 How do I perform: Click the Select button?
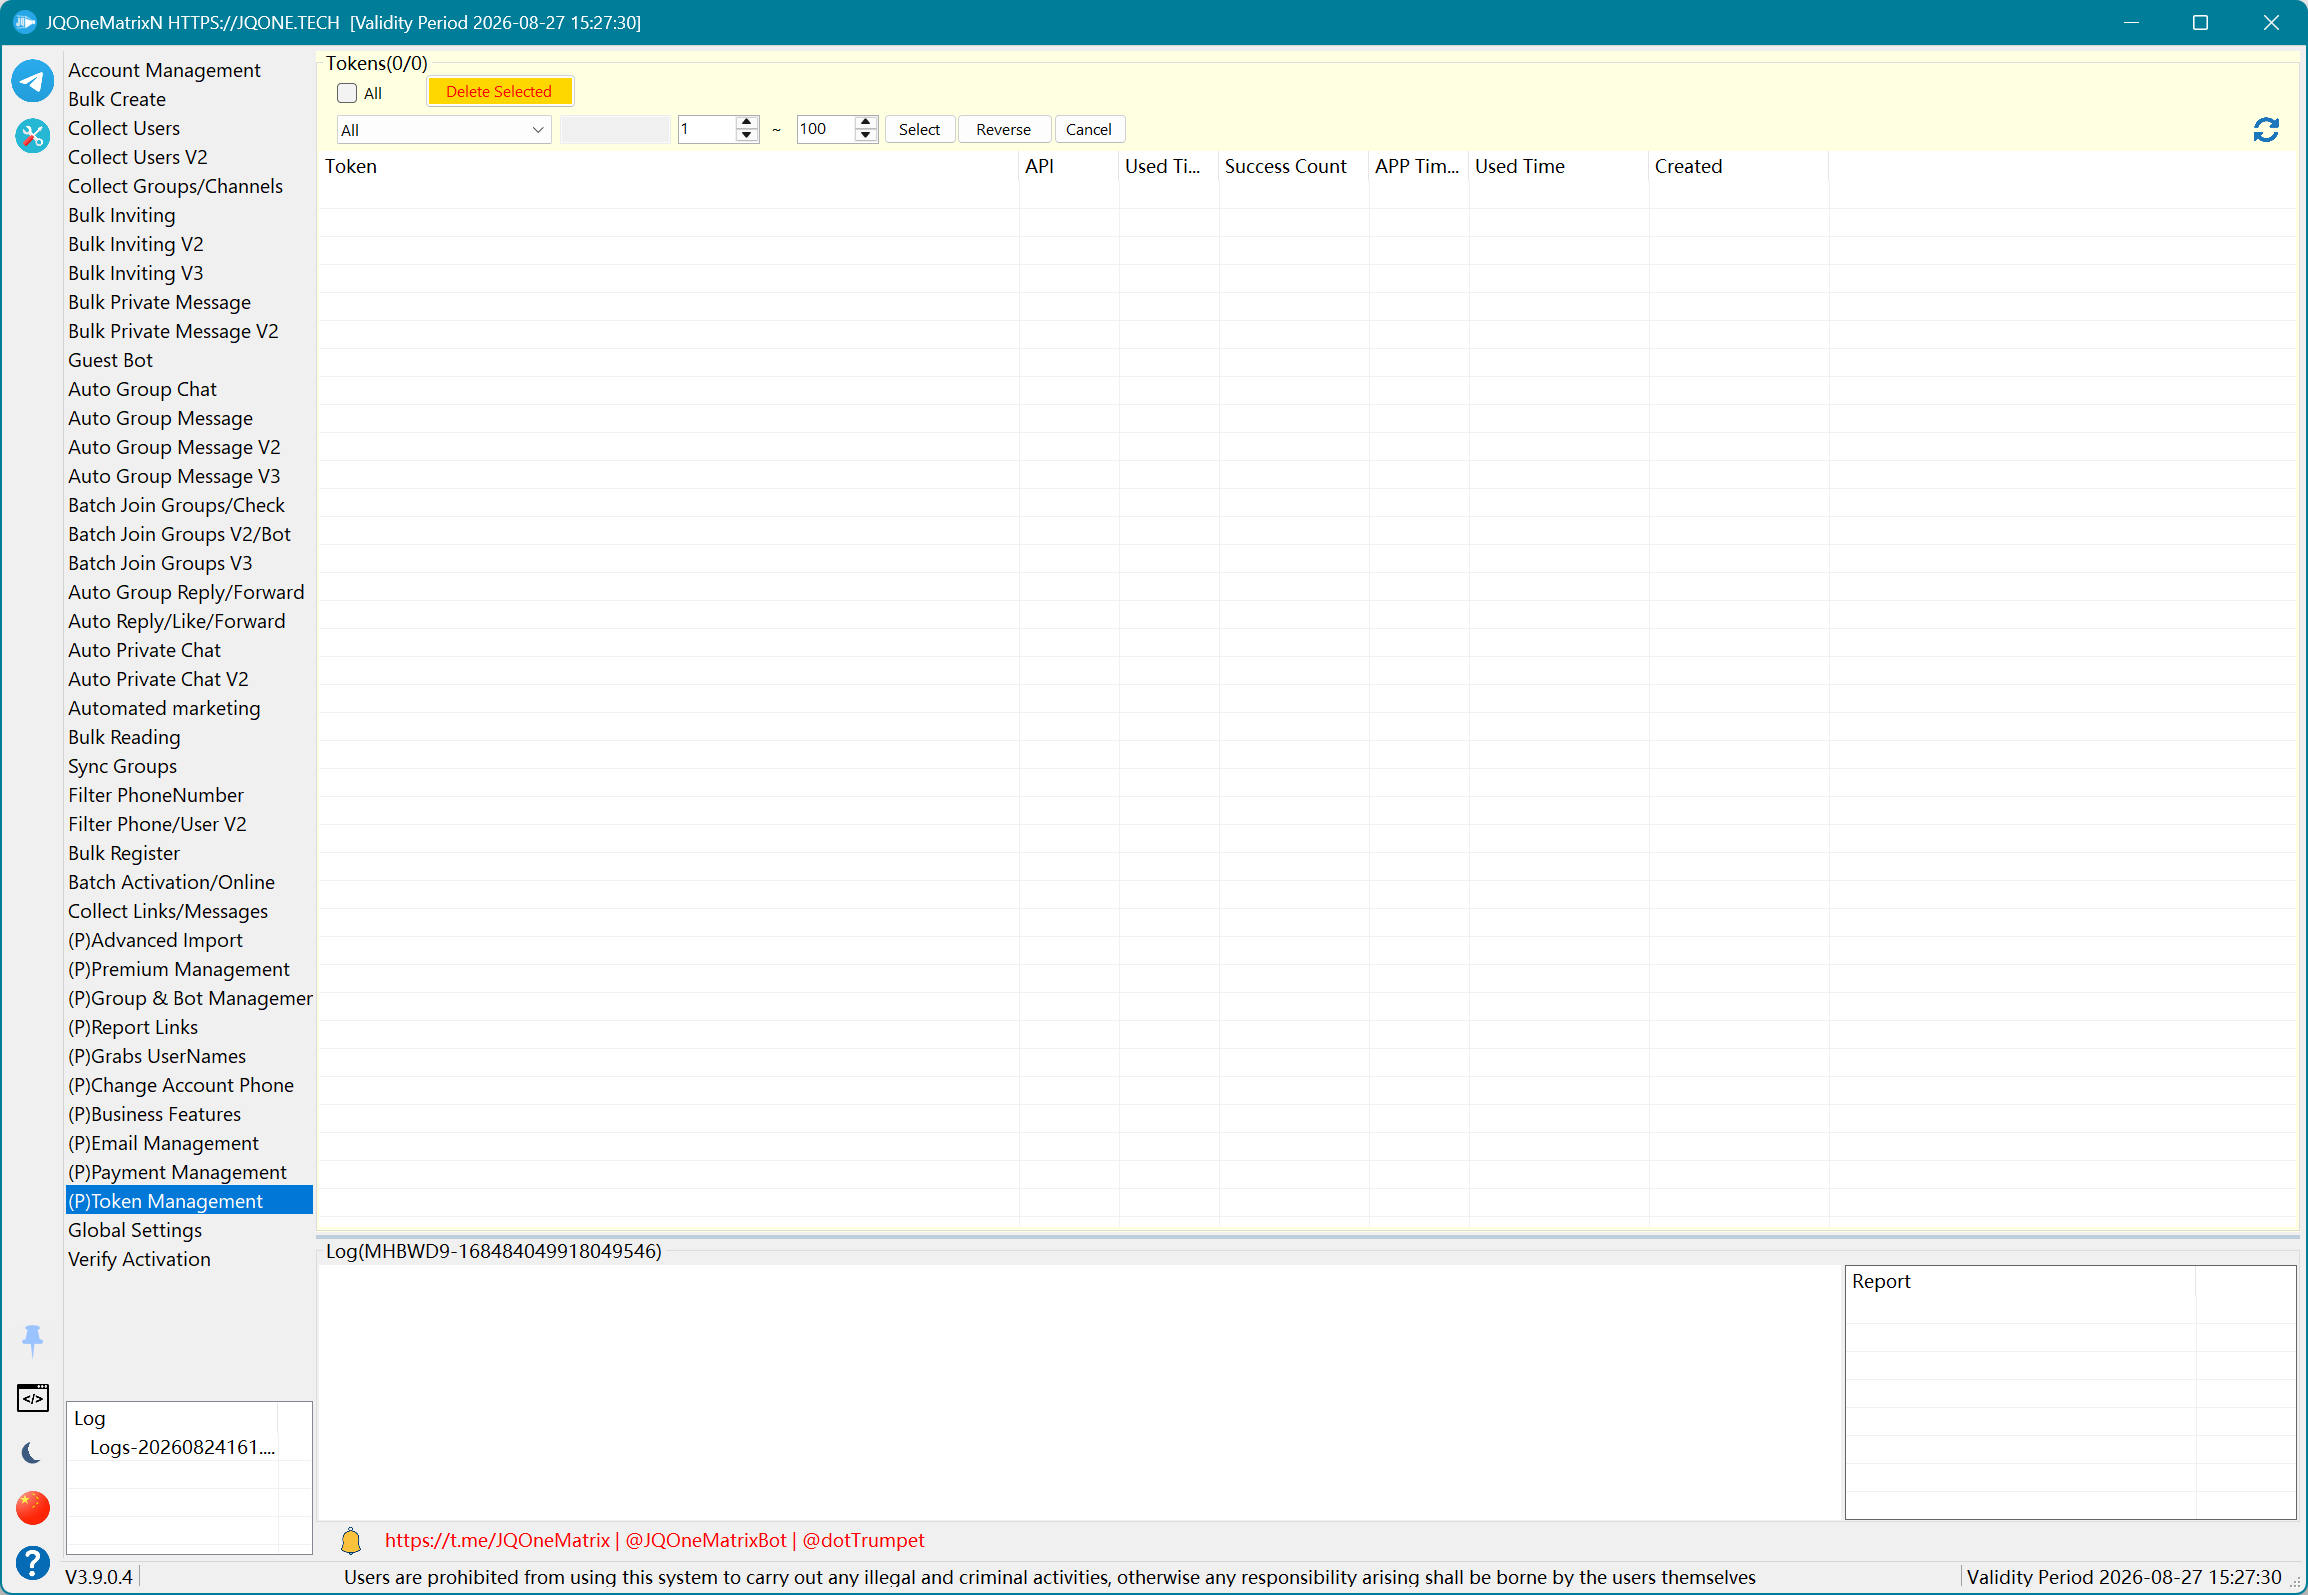point(919,130)
